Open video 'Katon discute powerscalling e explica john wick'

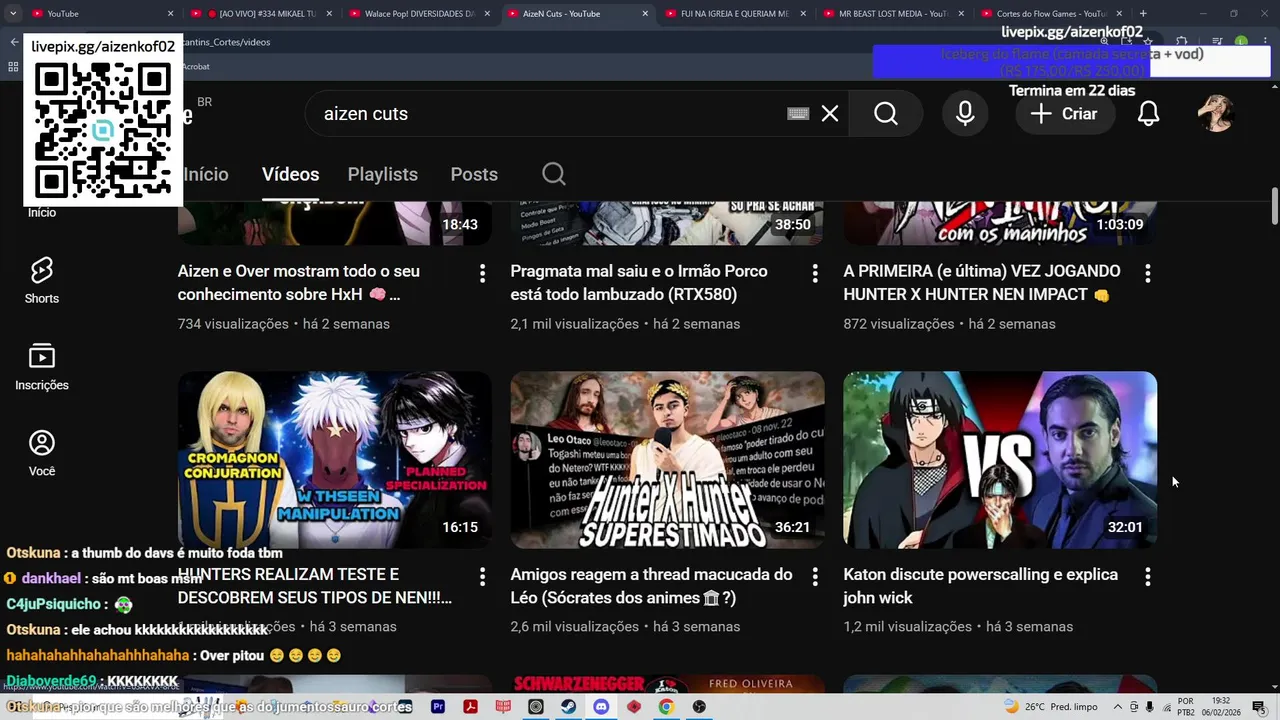pyautogui.click(x=980, y=586)
